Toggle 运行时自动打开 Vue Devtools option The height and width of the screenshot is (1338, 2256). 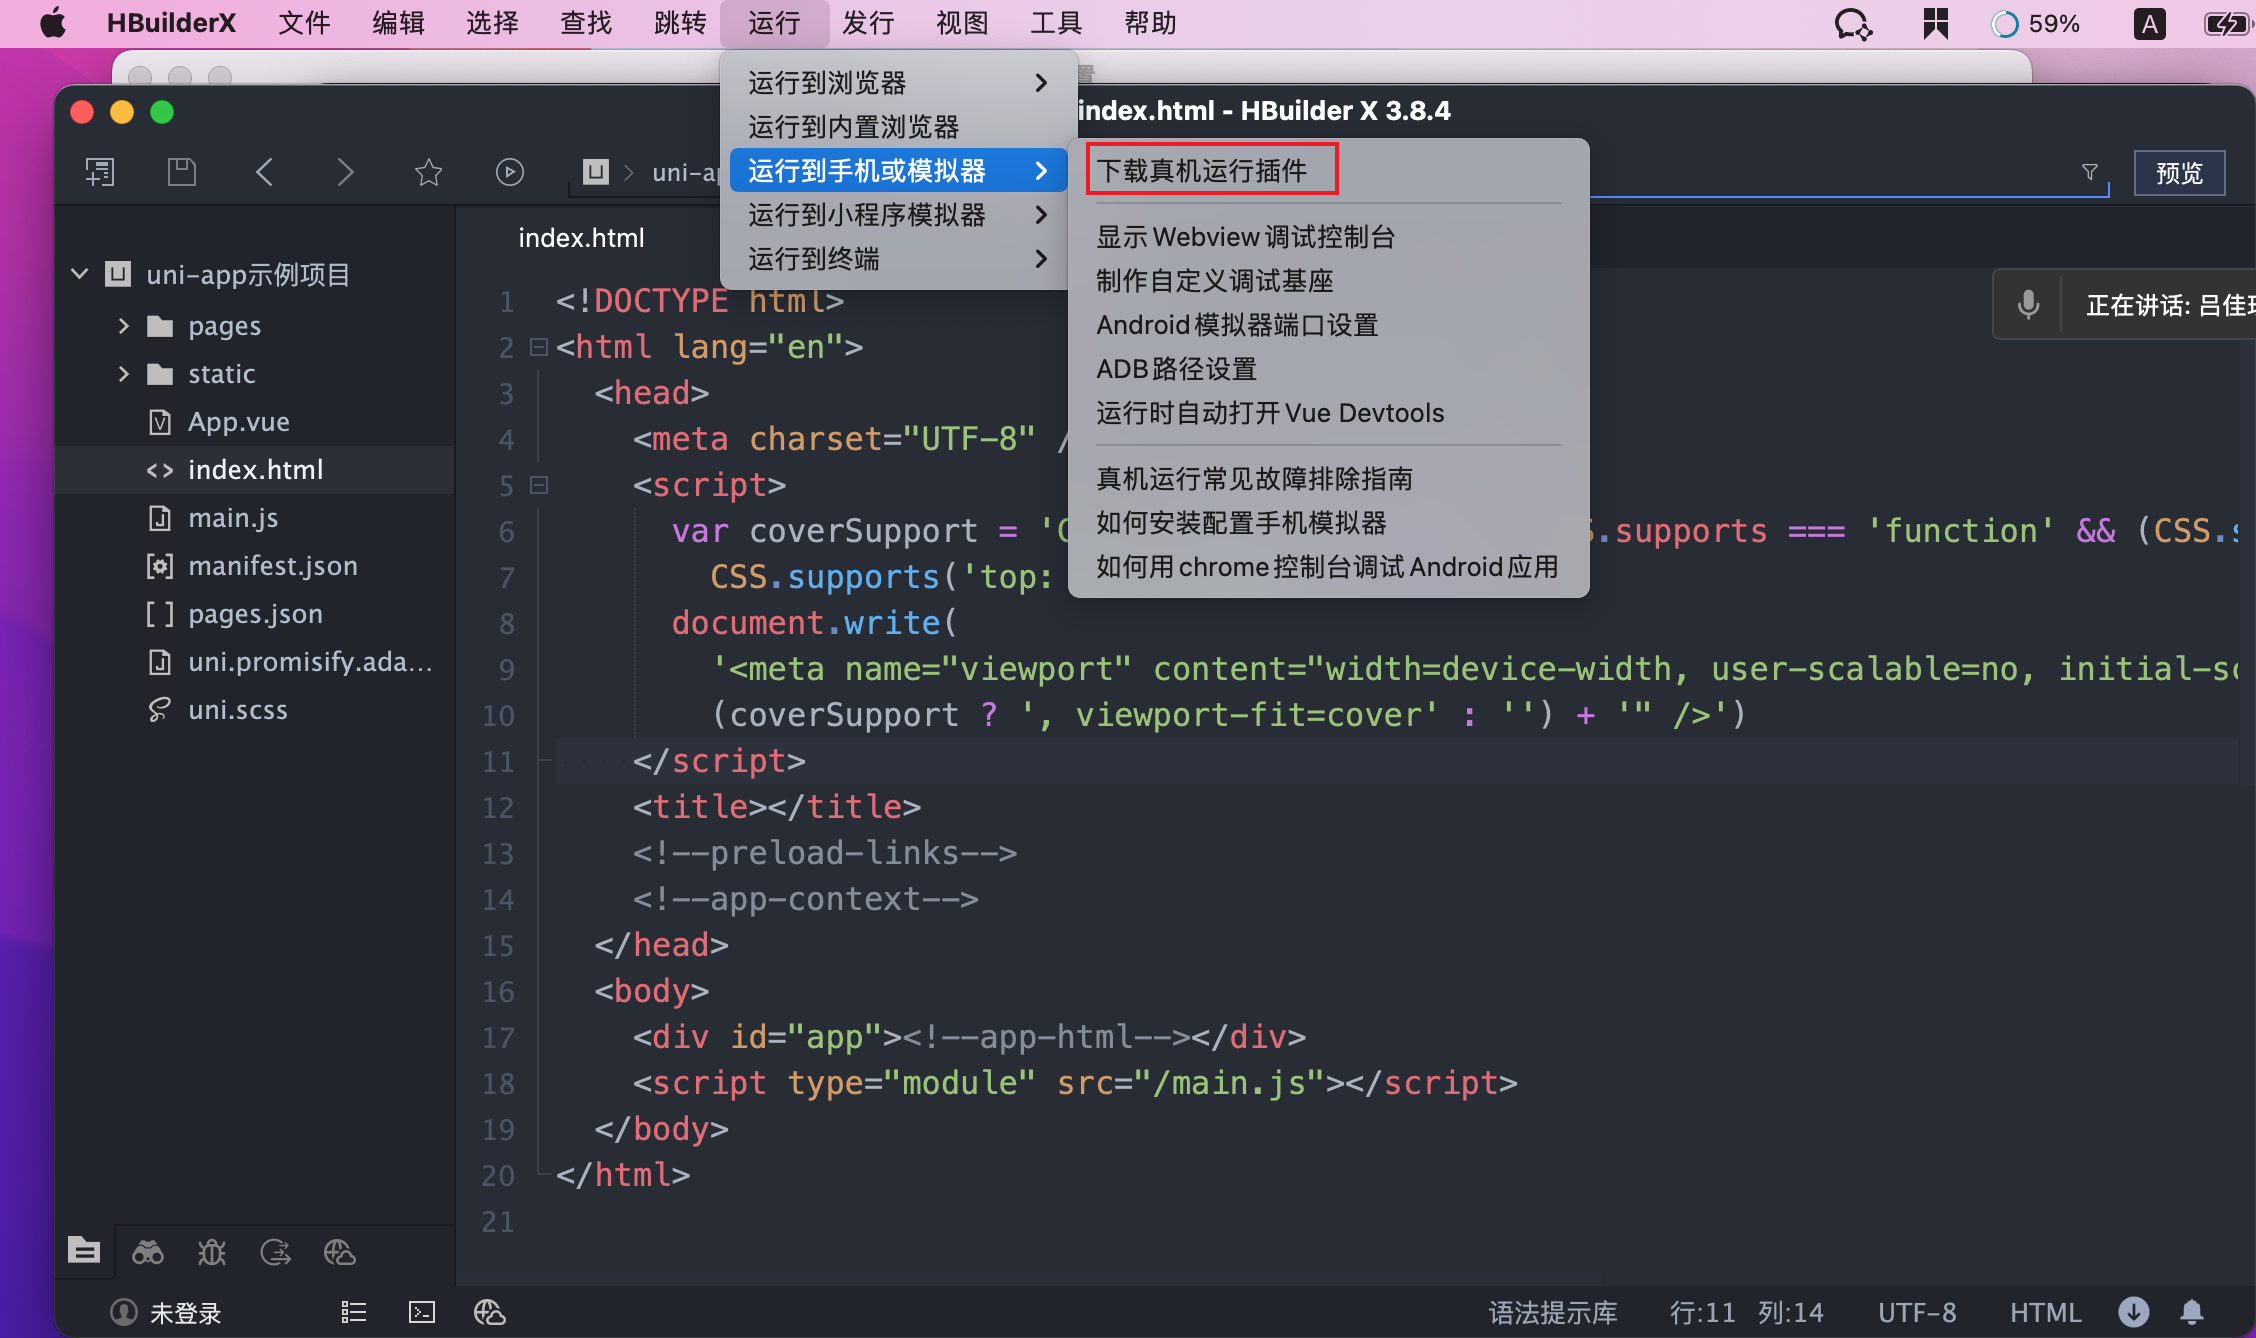pos(1270,413)
